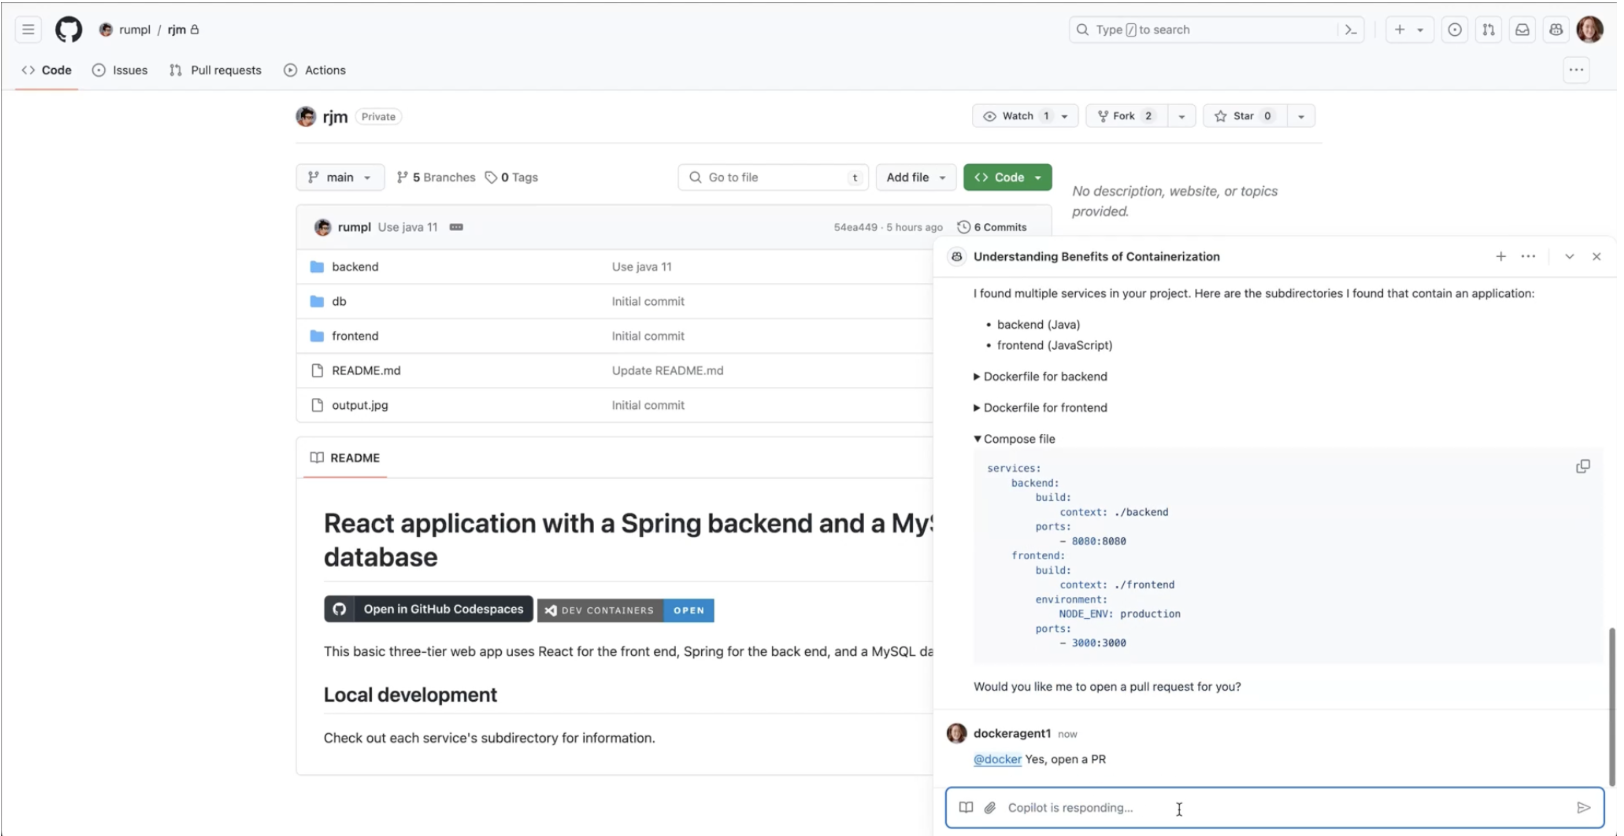Open the Add file dropdown
Viewport: 1624px width, 836px height.
tap(916, 177)
